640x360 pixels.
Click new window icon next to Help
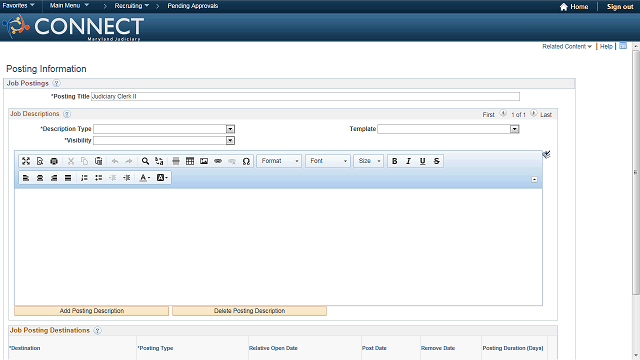click(623, 46)
